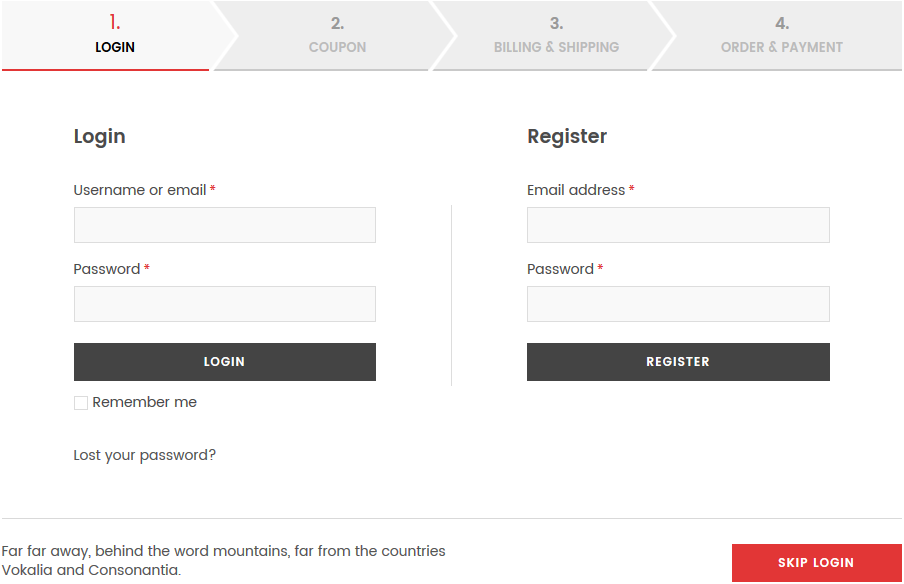Click the Email address label
This screenshot has height=584, width=904.
tap(573, 190)
